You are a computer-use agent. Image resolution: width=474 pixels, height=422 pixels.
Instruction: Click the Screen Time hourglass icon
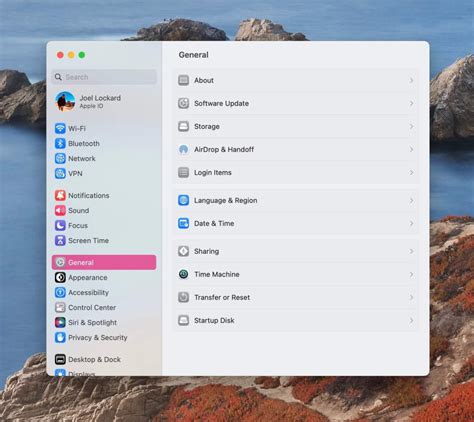point(60,240)
